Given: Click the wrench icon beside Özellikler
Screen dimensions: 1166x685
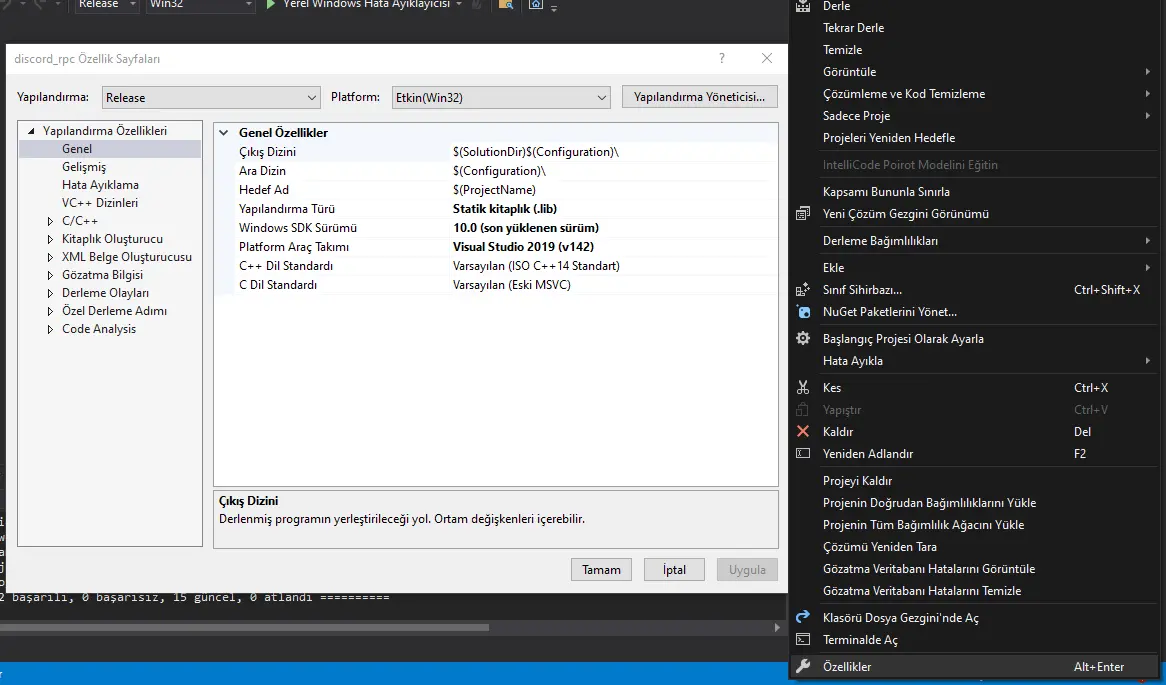Looking at the screenshot, I should point(803,667).
